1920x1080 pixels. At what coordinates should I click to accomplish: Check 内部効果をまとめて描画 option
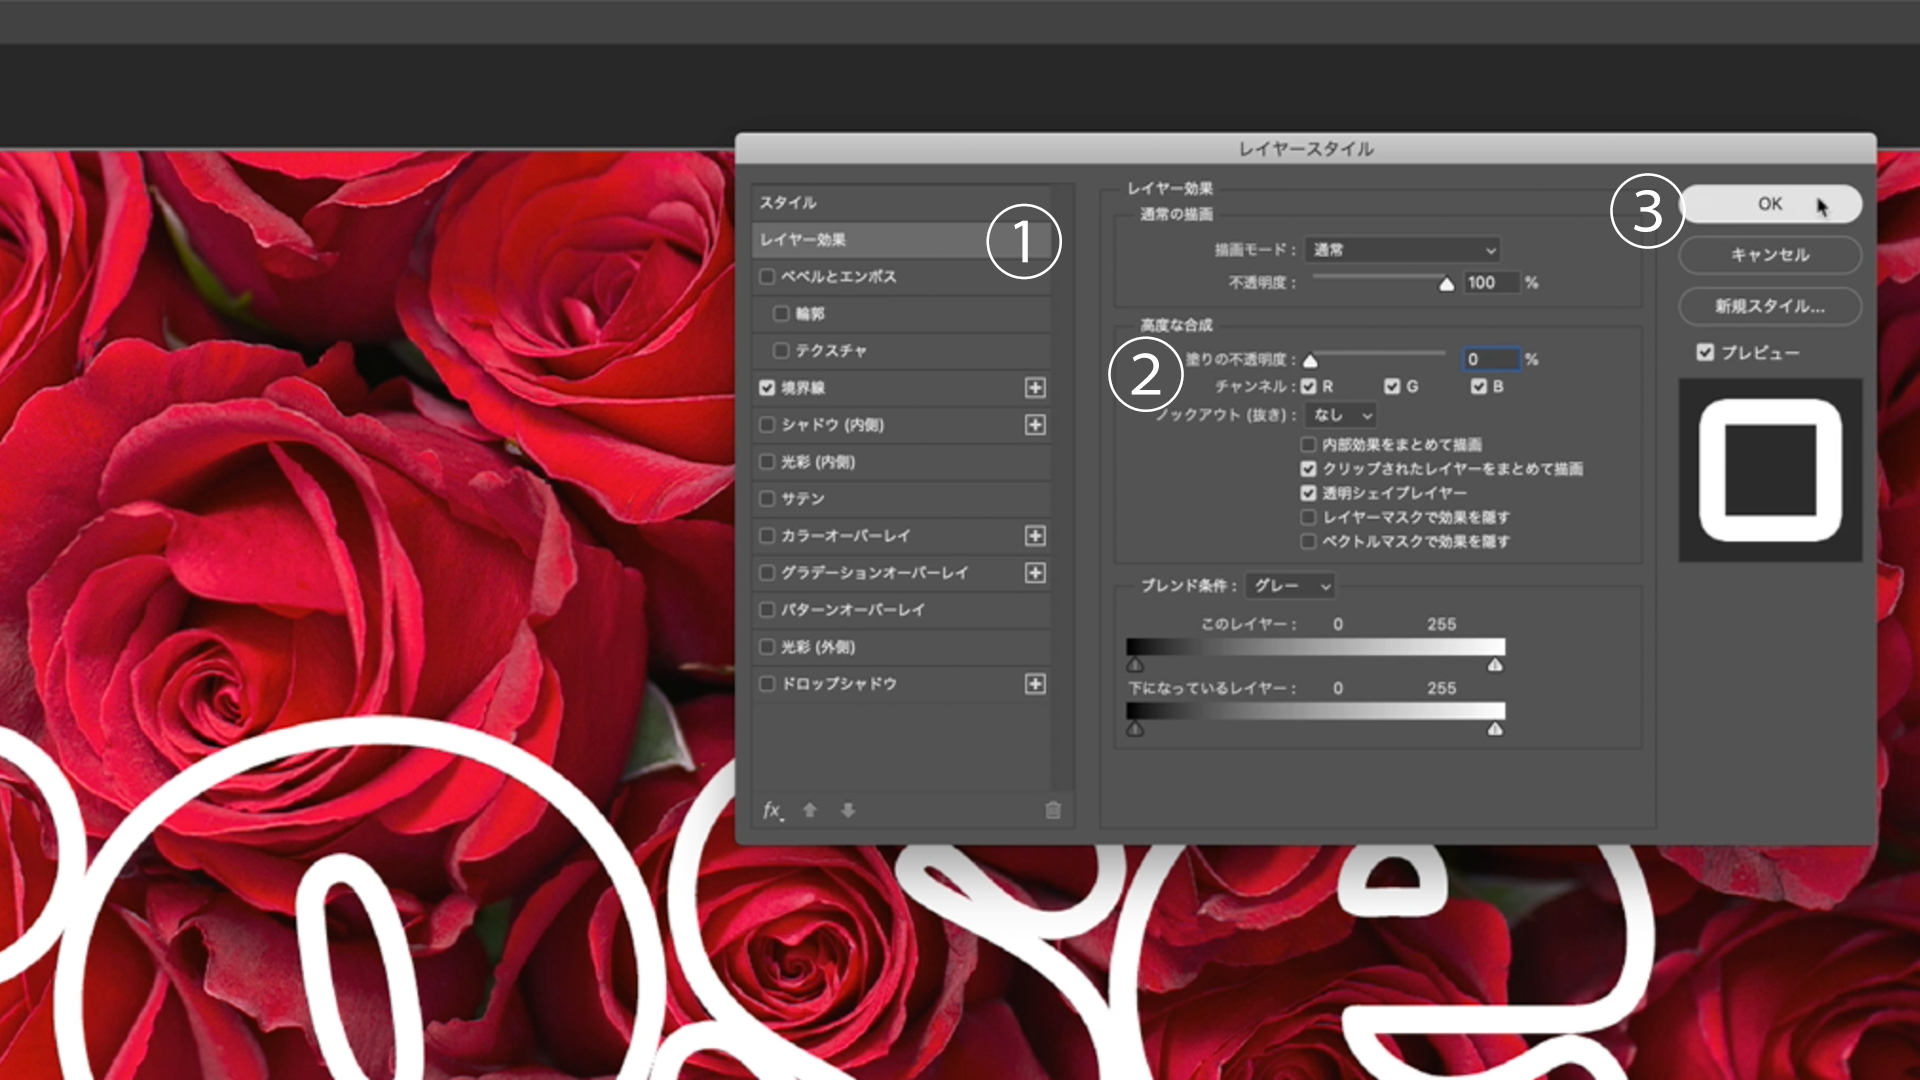(x=1308, y=444)
